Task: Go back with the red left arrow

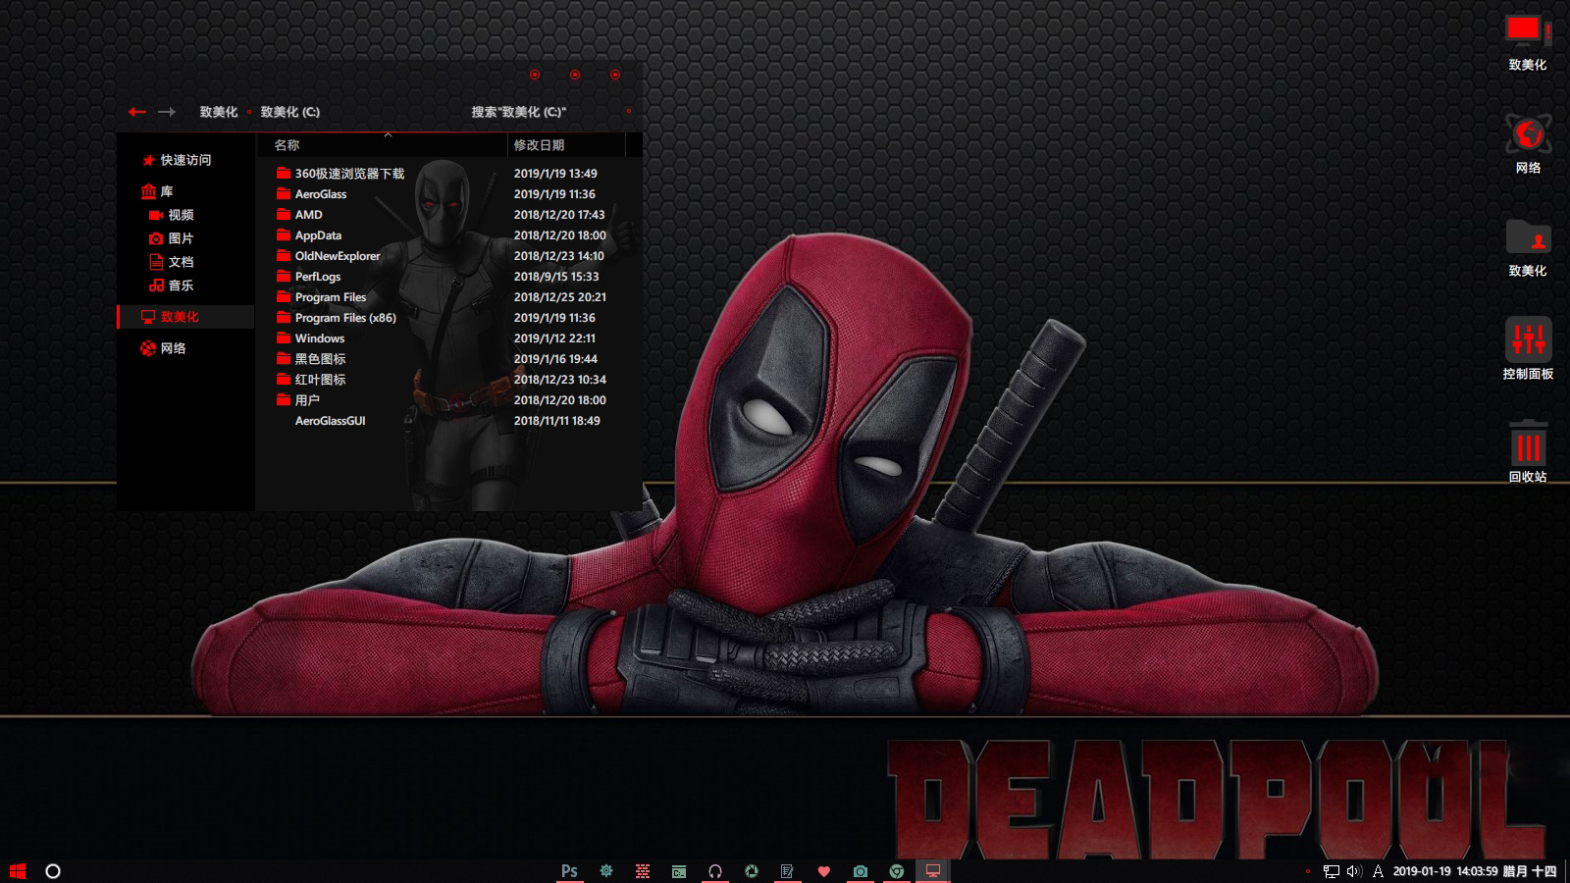Action: (137, 112)
